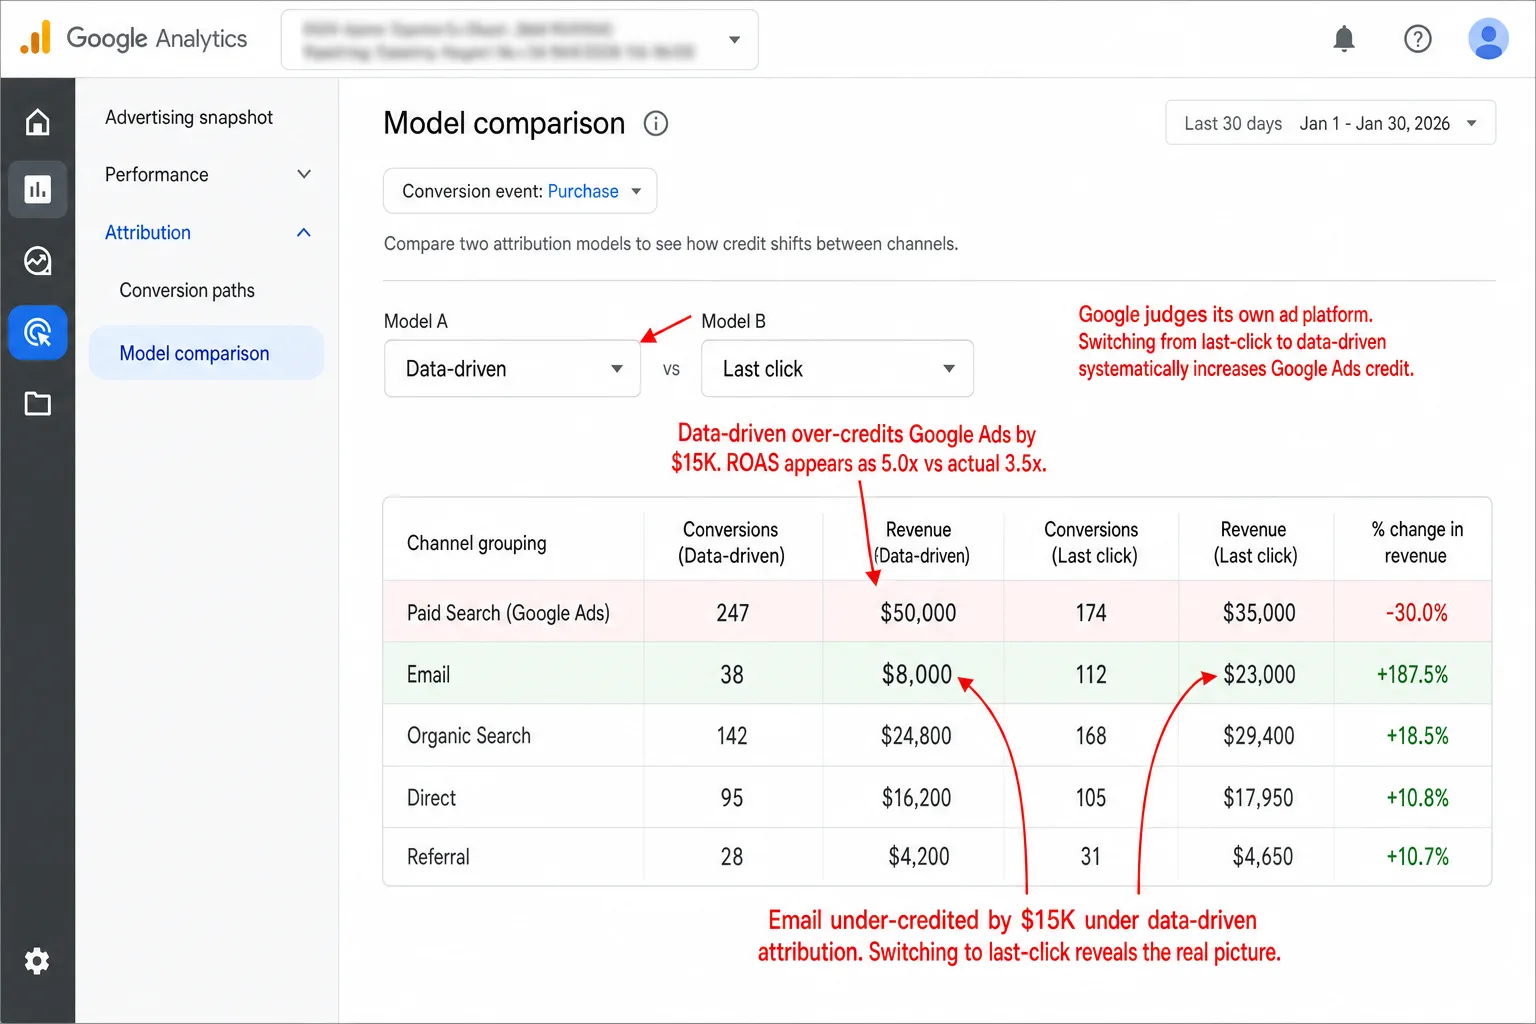Click 247 conversions cell
Viewport: 1536px width, 1024px height.
[733, 613]
